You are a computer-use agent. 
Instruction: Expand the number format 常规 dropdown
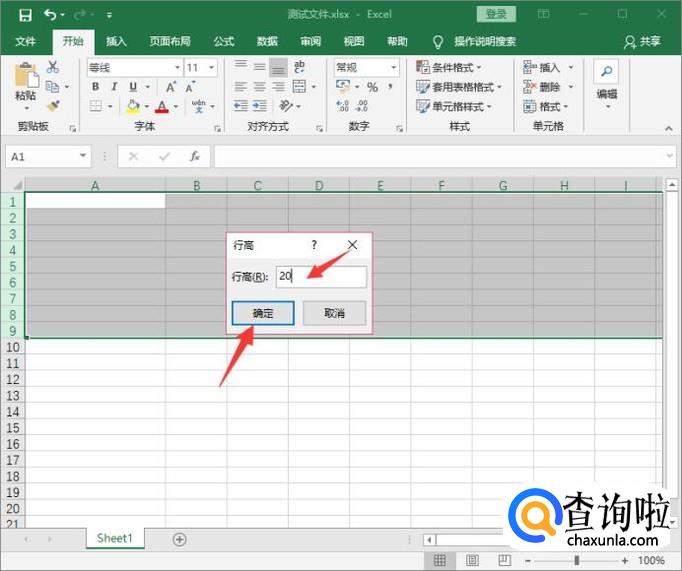(x=393, y=67)
